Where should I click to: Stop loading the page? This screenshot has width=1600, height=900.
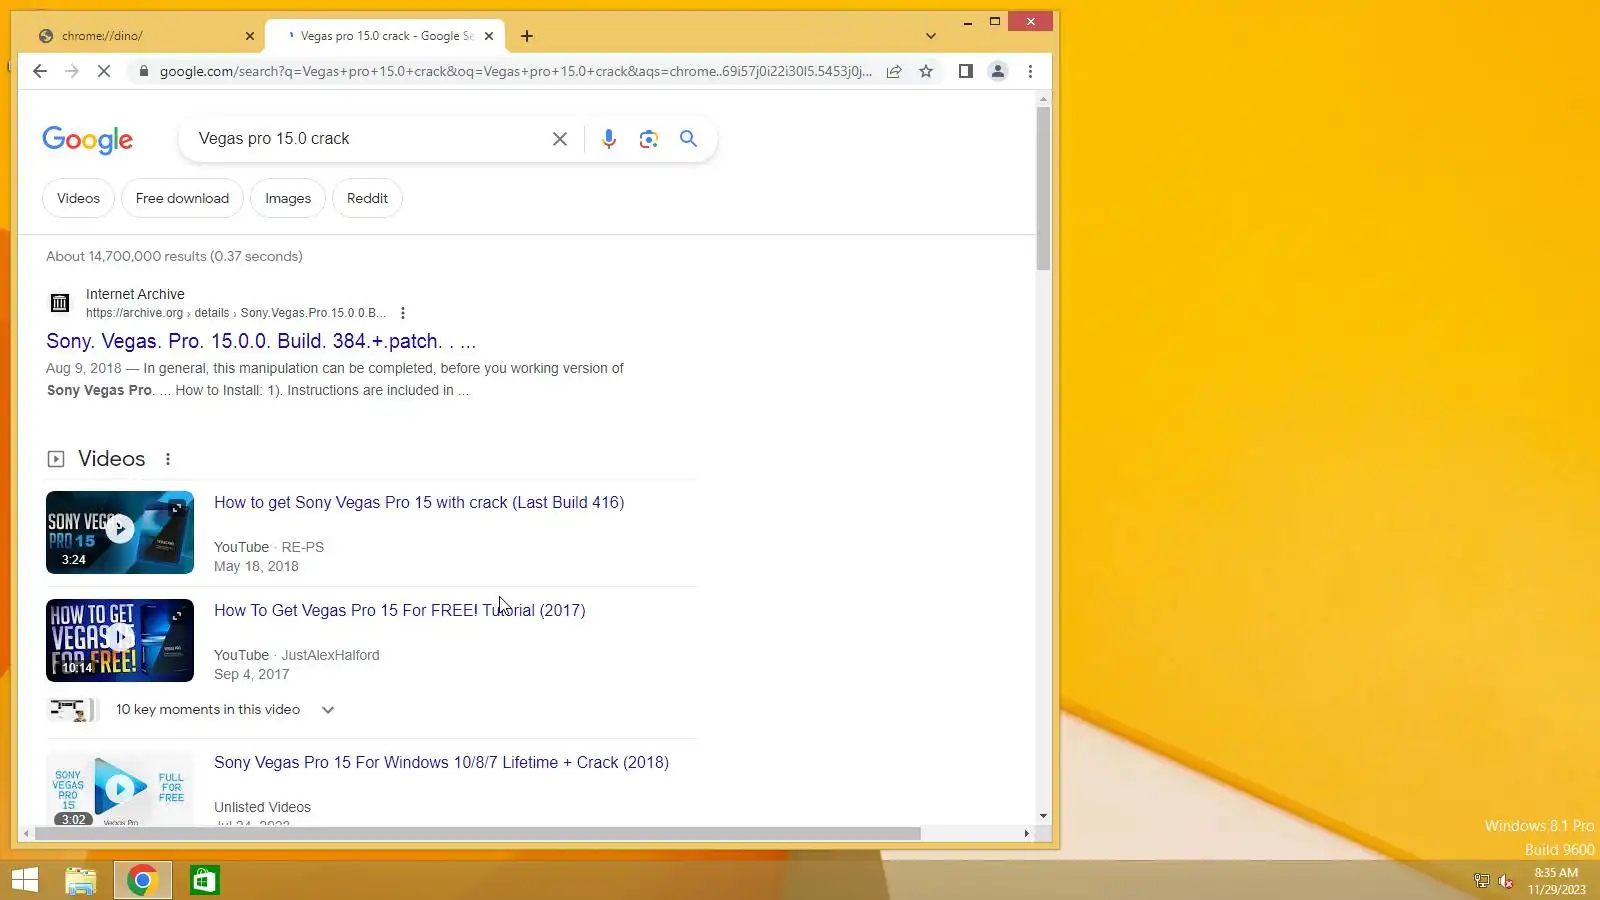coord(104,71)
